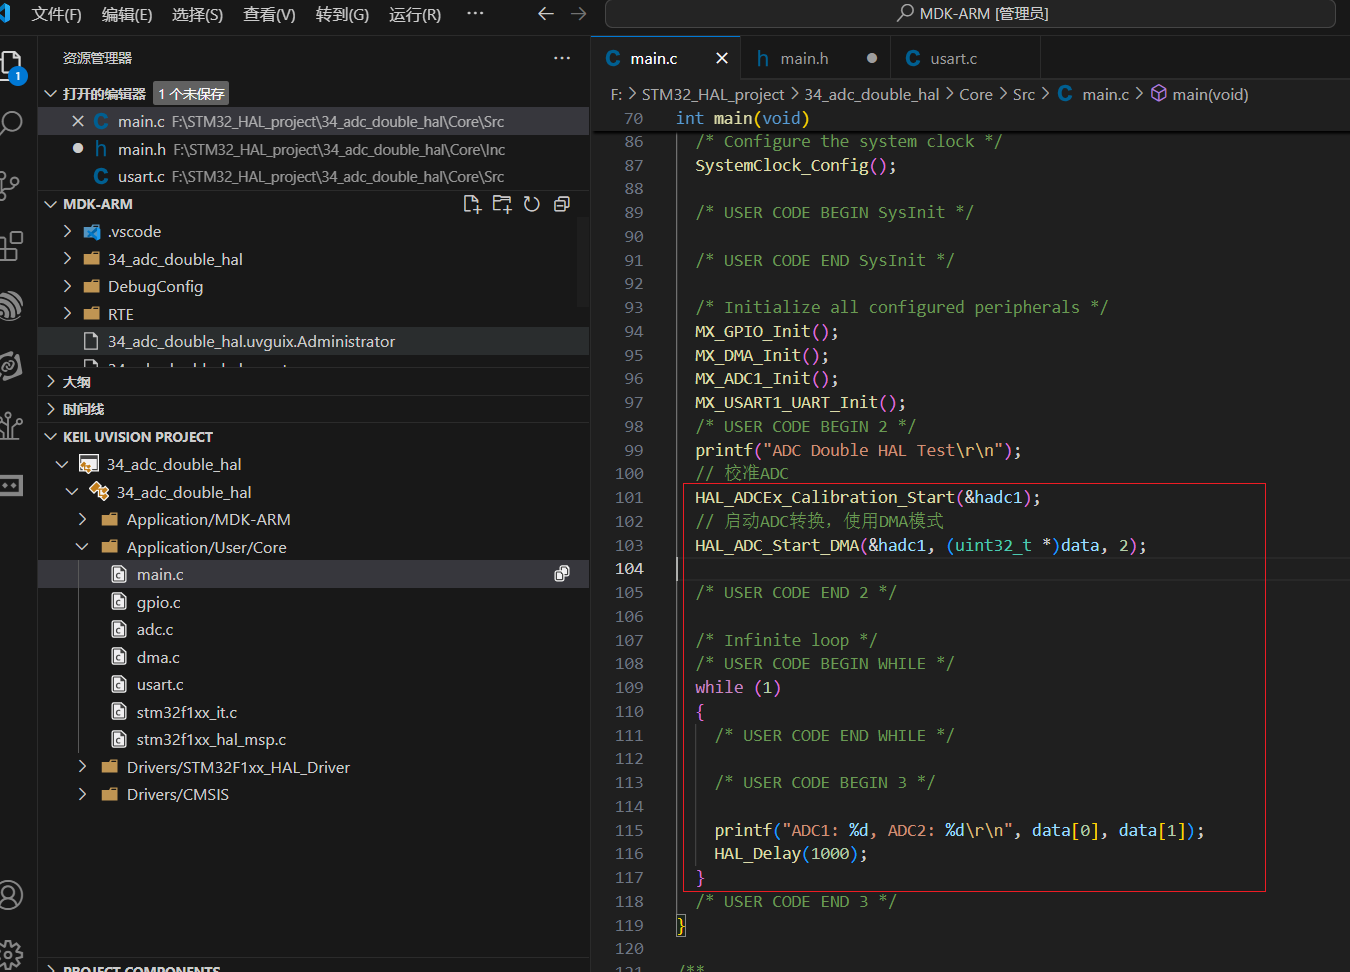Select usart.c in open editors list
Viewport: 1350px width, 972px height.
coord(313,176)
